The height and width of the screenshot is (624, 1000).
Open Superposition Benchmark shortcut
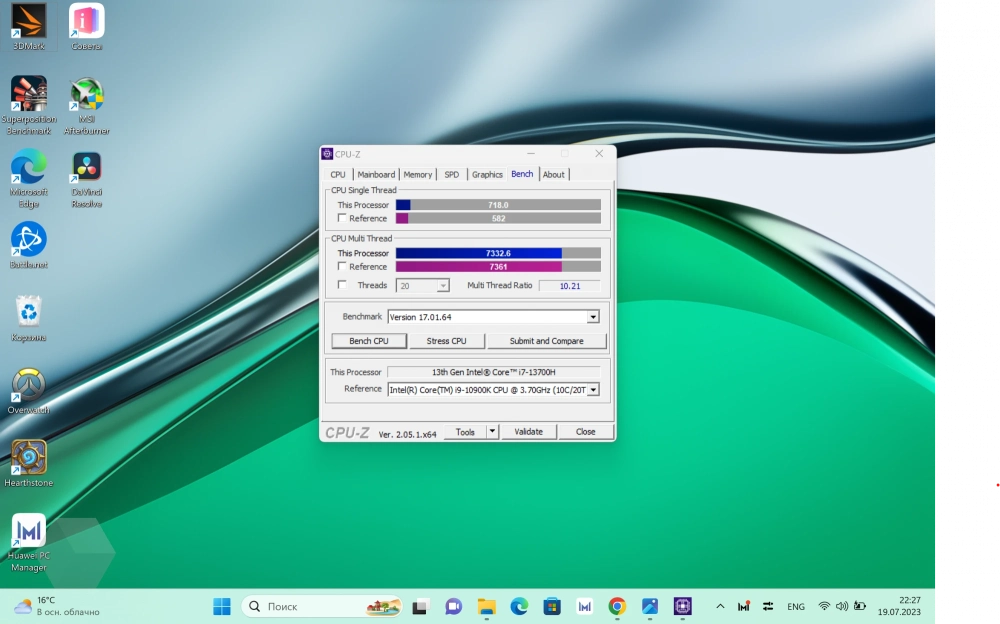coord(28,95)
